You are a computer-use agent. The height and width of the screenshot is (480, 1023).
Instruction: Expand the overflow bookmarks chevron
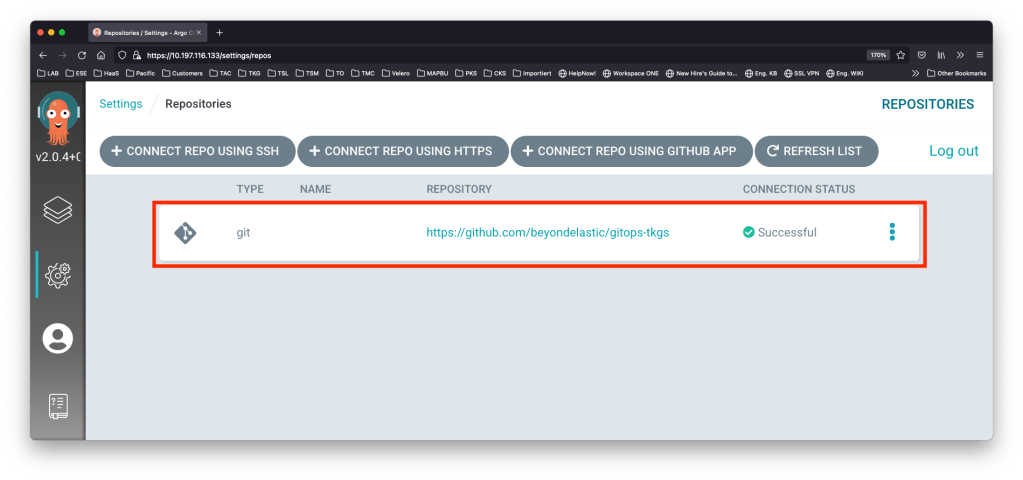(x=915, y=73)
